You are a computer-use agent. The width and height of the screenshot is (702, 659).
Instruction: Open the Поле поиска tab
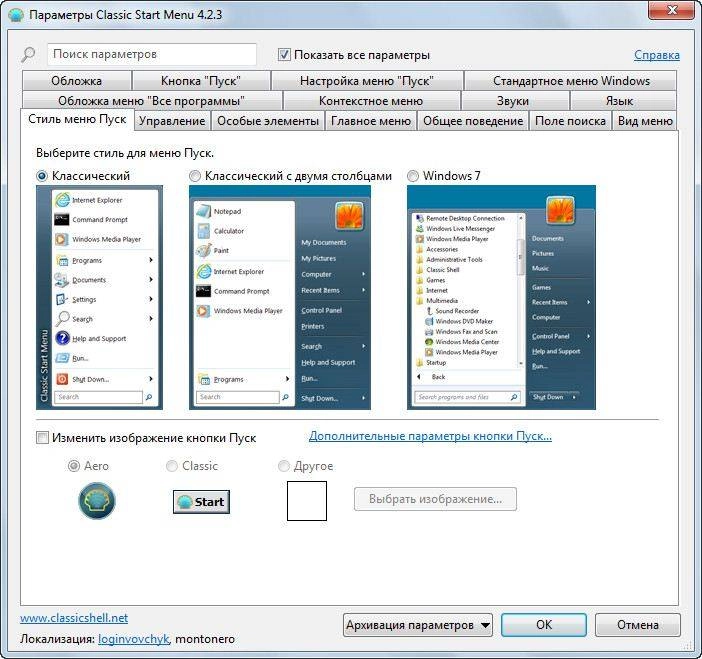click(570, 121)
